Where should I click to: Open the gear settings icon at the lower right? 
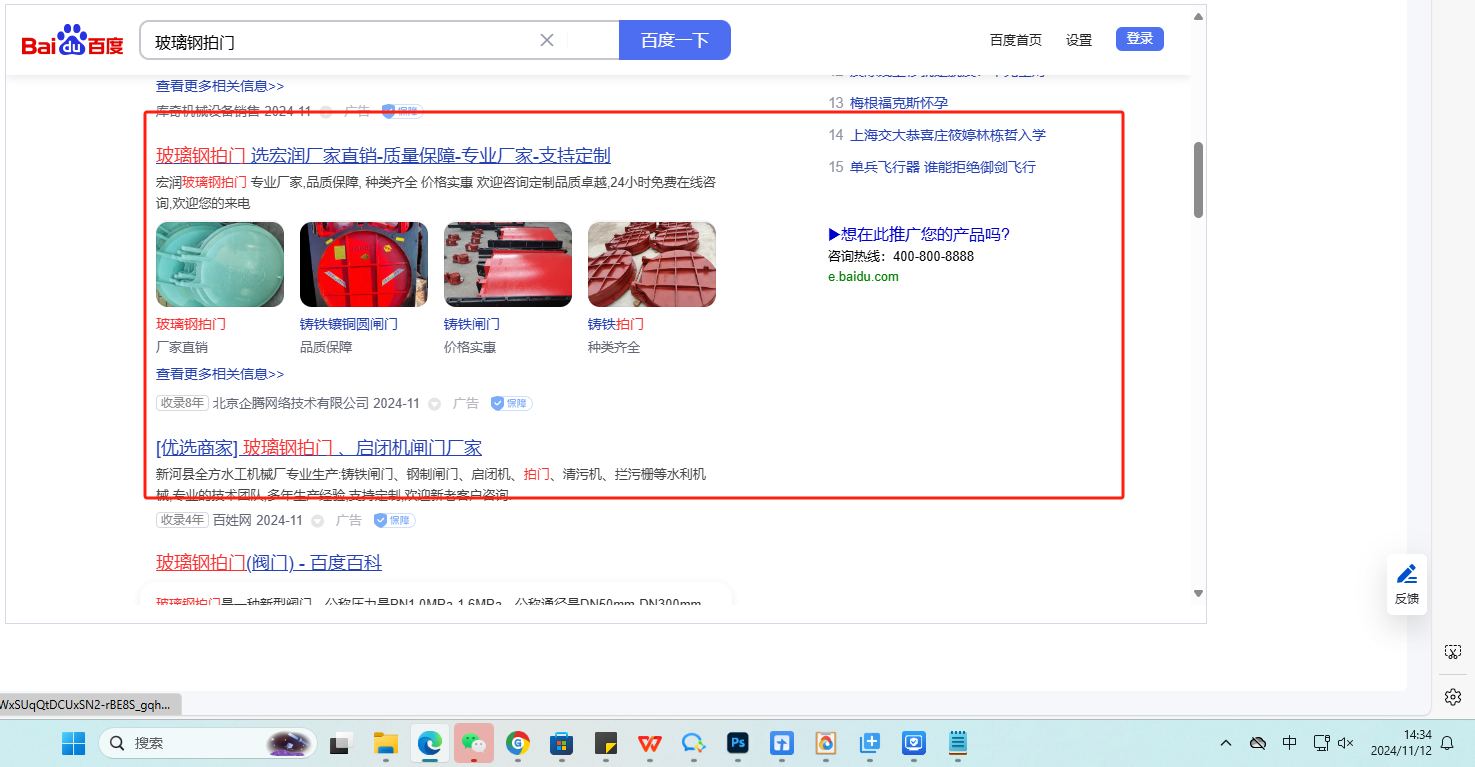coord(1453,697)
